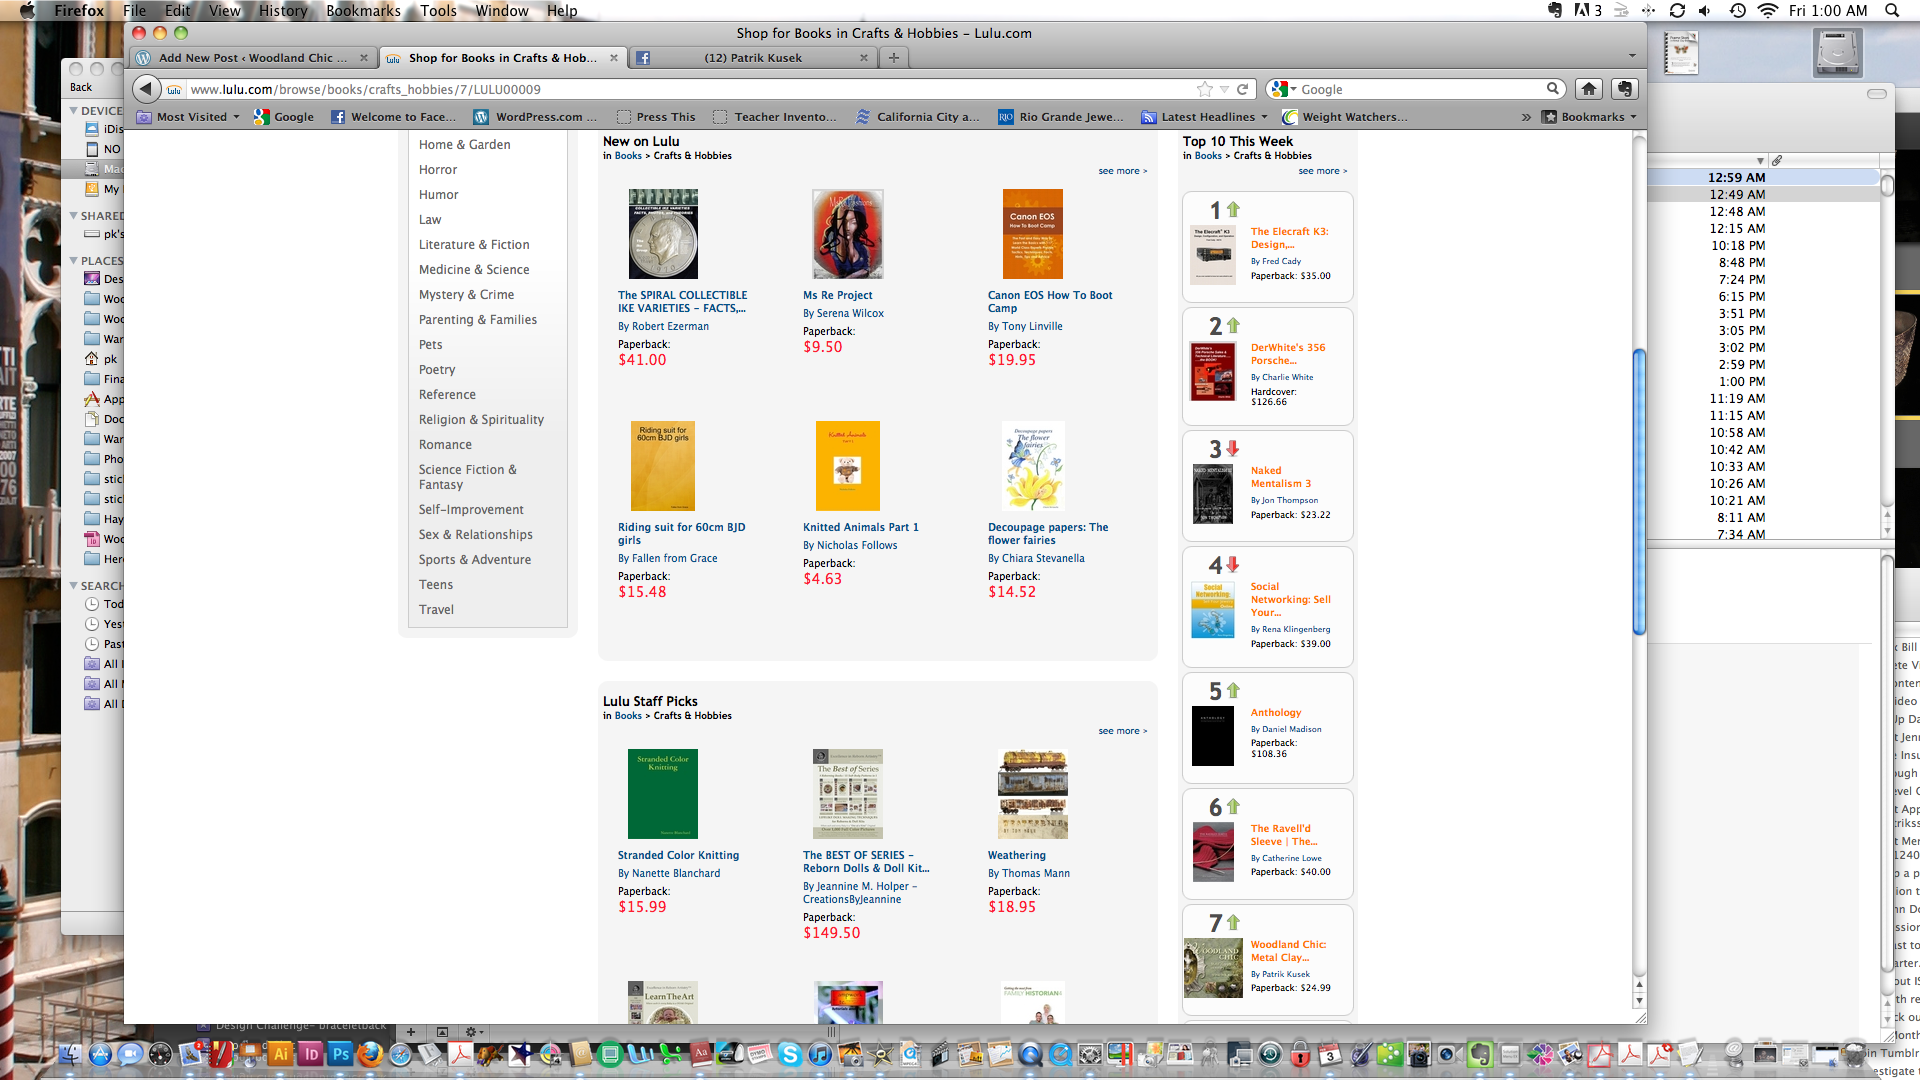1920x1080 pixels.
Task: Open the Weight Watchers bookmark
Action: pos(1346,117)
